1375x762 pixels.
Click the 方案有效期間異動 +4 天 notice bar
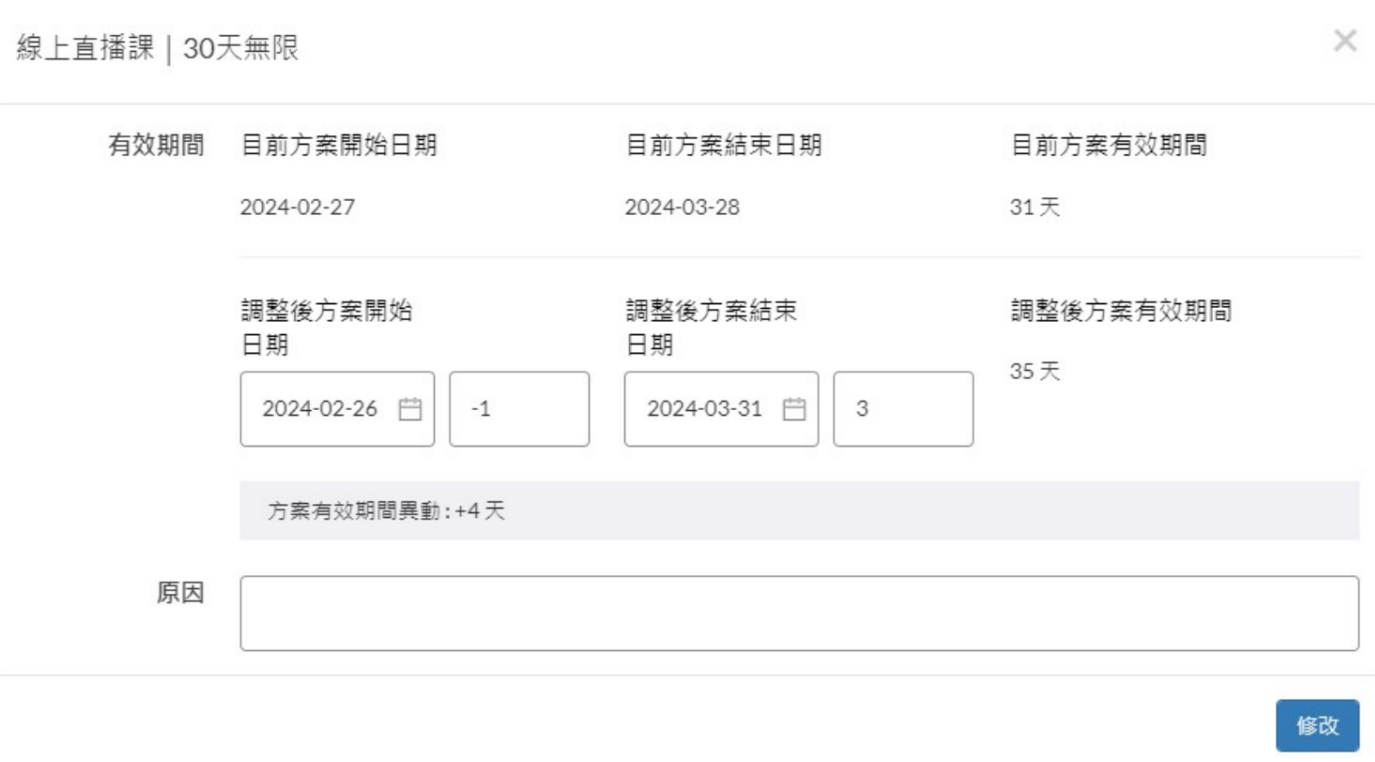pos(799,511)
